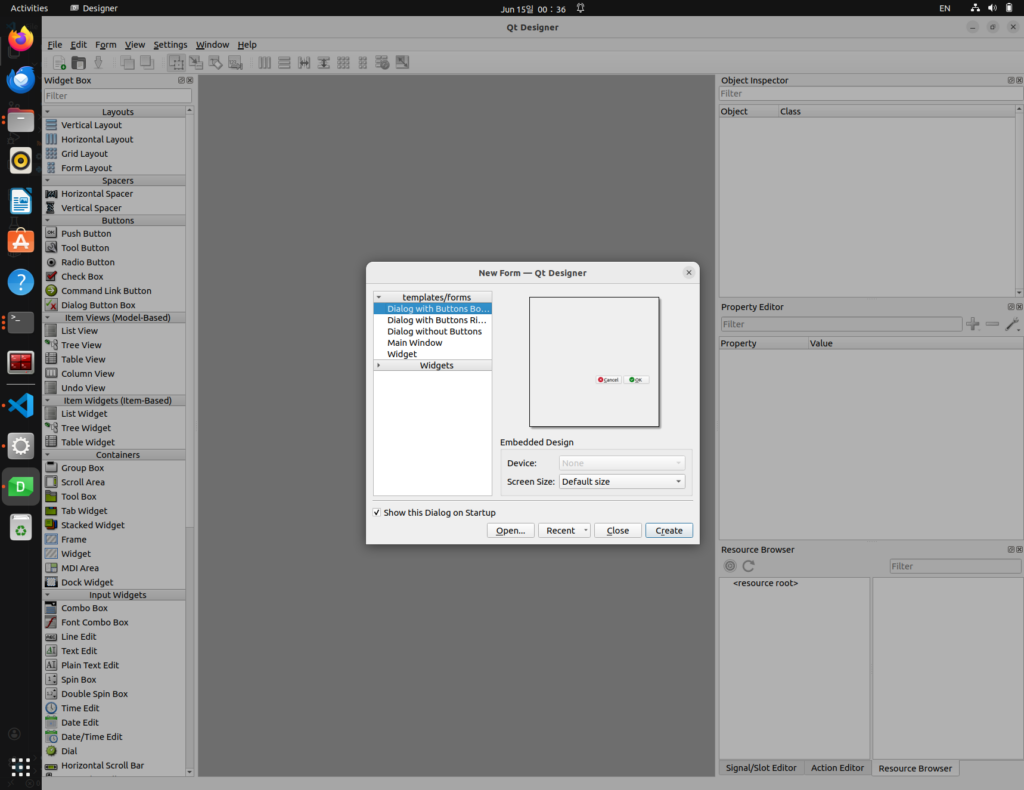Click the Send to Back toolbar icon
Screen dimensions: 1024x790
tap(127, 63)
